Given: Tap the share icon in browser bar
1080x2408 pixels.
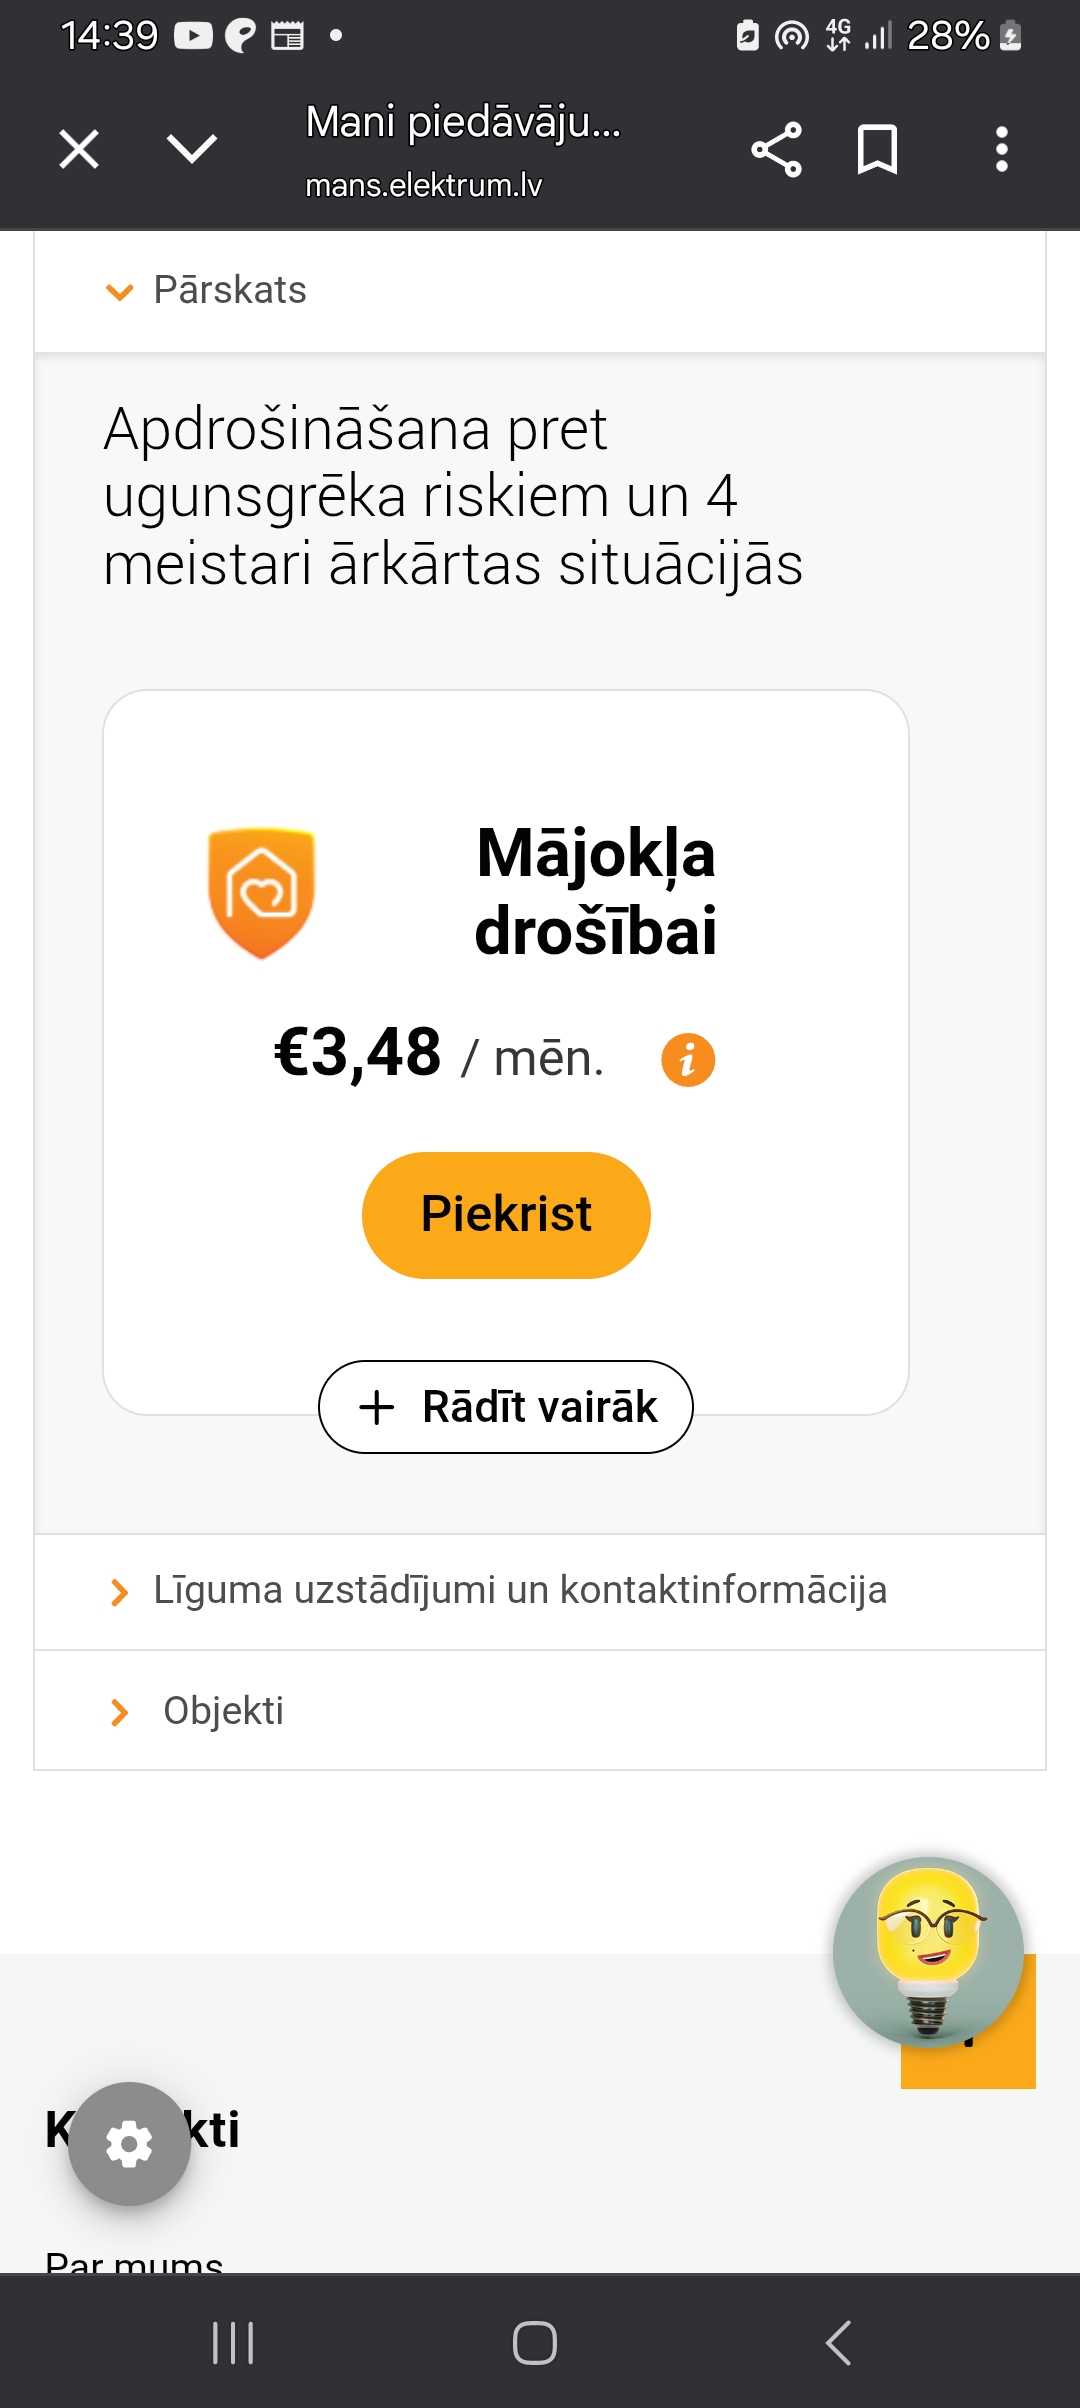Looking at the screenshot, I should [x=776, y=150].
